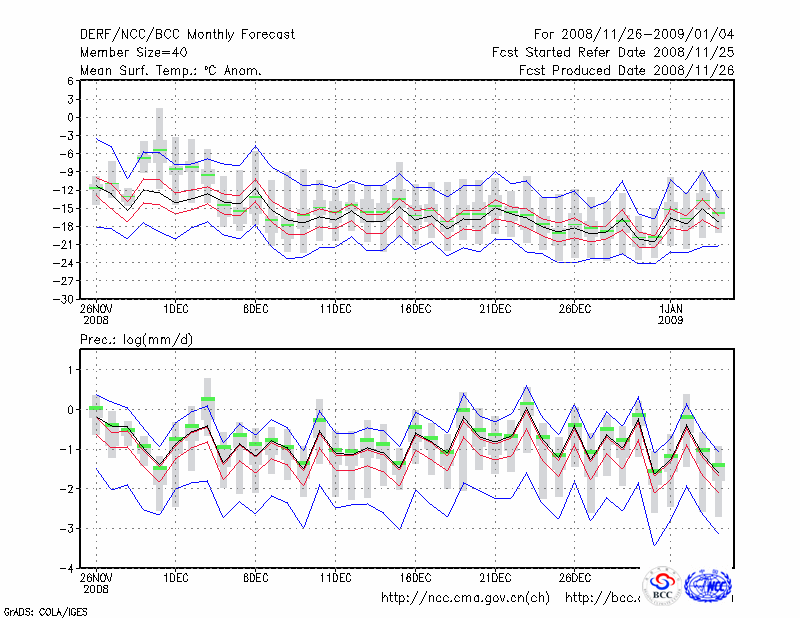
Task: Click the -4 value on precipitation y-axis
Action: click(x=69, y=568)
